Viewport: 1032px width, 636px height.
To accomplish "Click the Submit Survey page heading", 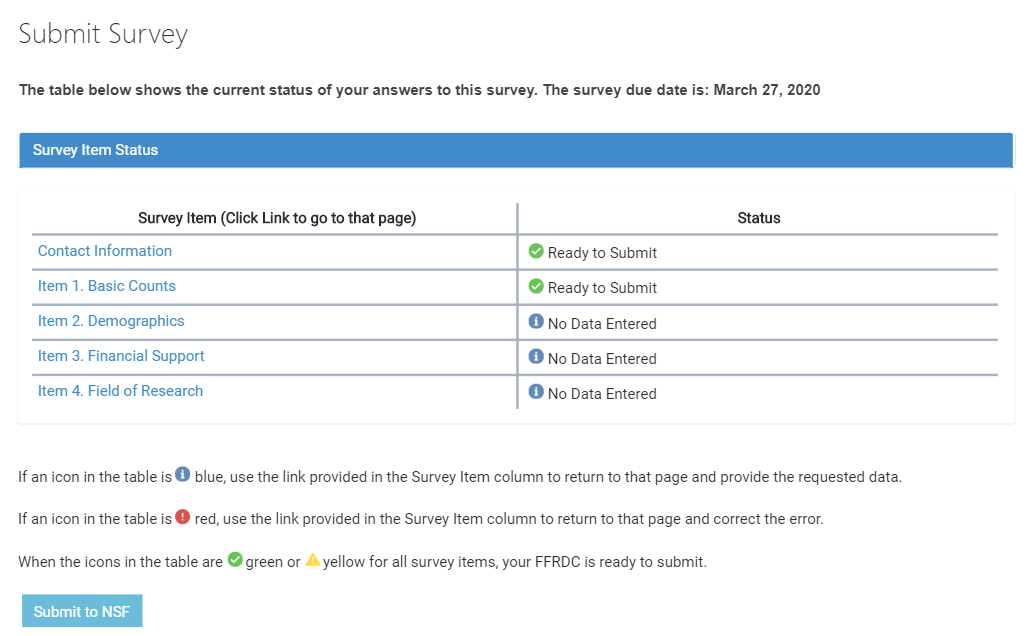I will [x=103, y=35].
